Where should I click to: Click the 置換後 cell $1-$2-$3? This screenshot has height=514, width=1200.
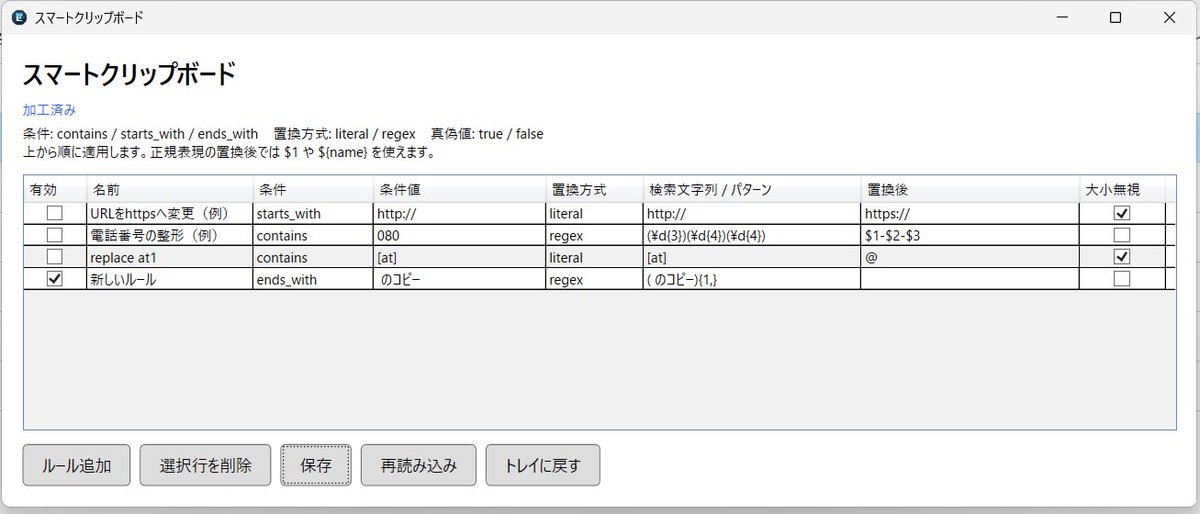[970, 235]
